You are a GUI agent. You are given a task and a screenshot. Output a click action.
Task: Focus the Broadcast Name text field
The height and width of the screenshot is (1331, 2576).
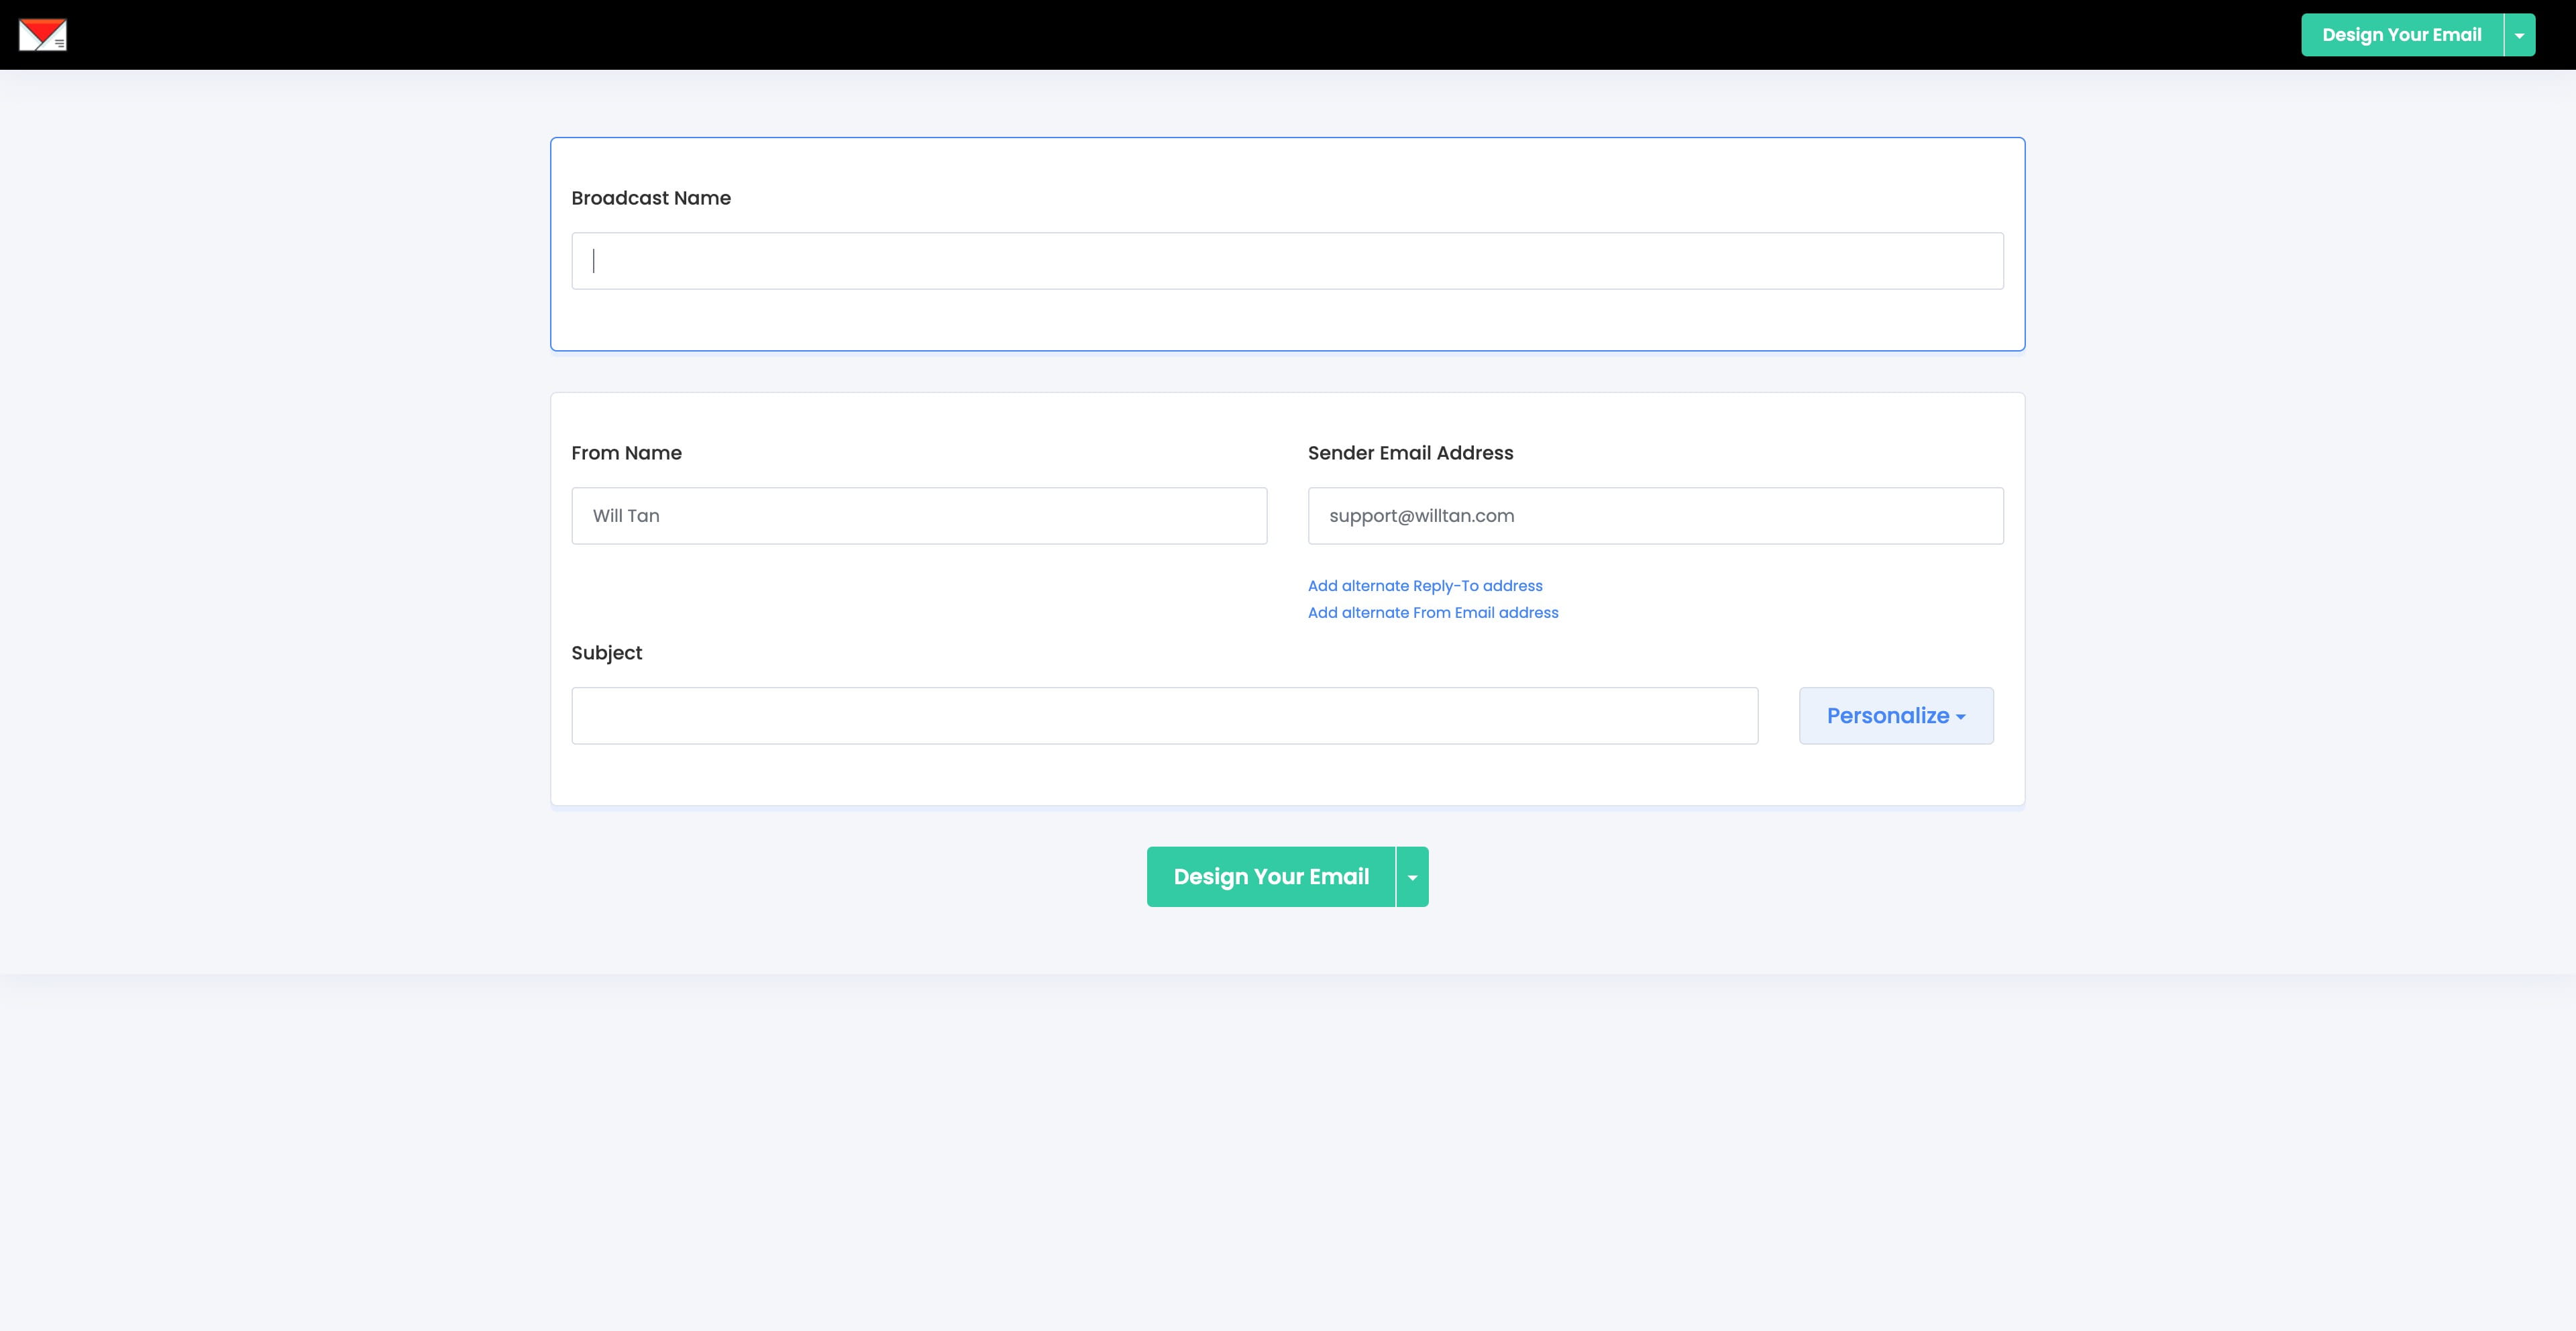pyautogui.click(x=1287, y=261)
